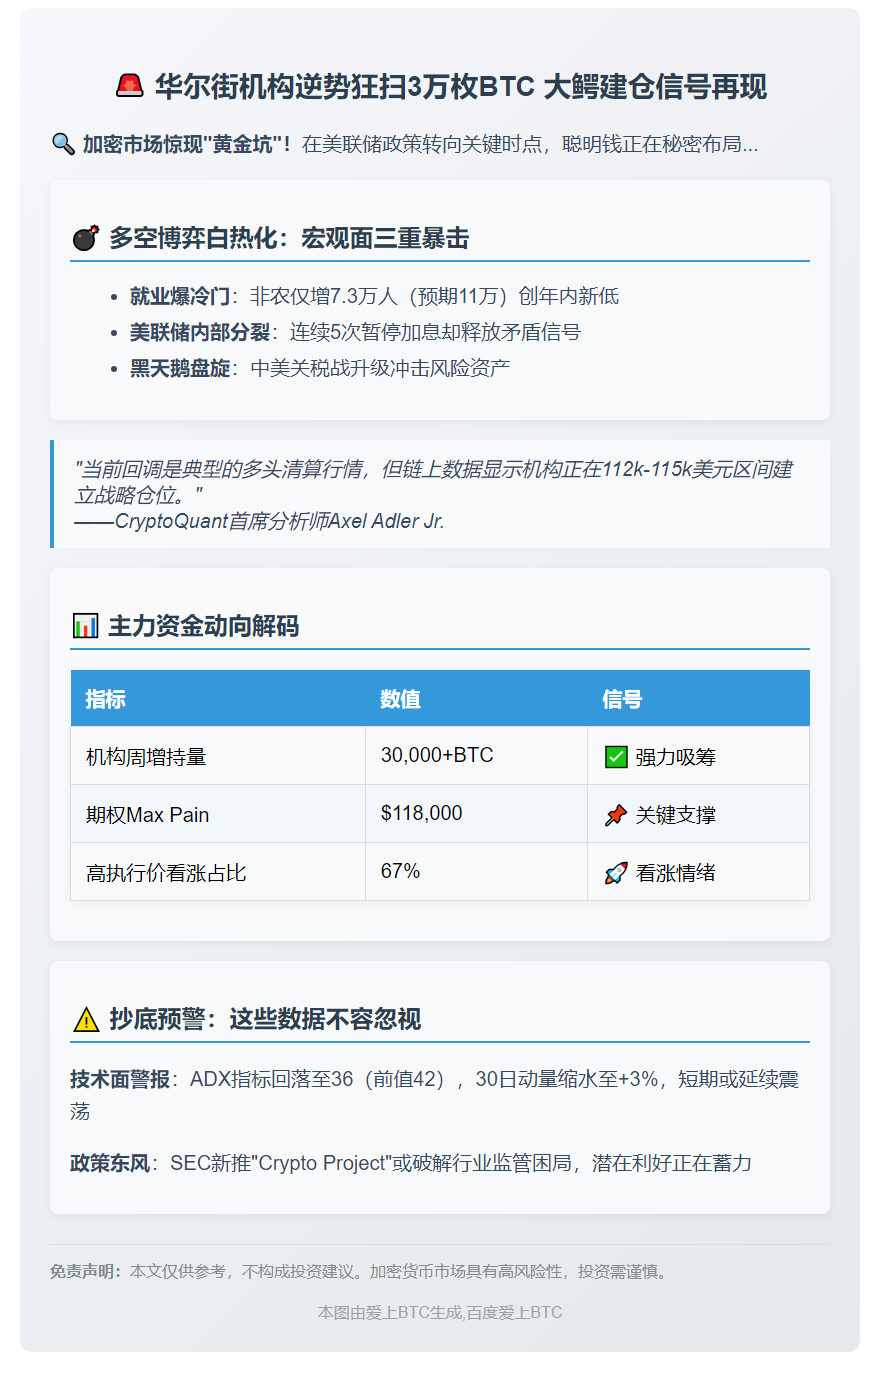This screenshot has width=880, height=1384.
Task: Click the text SEC新推"Crypto Project"
Action: coord(280,1163)
